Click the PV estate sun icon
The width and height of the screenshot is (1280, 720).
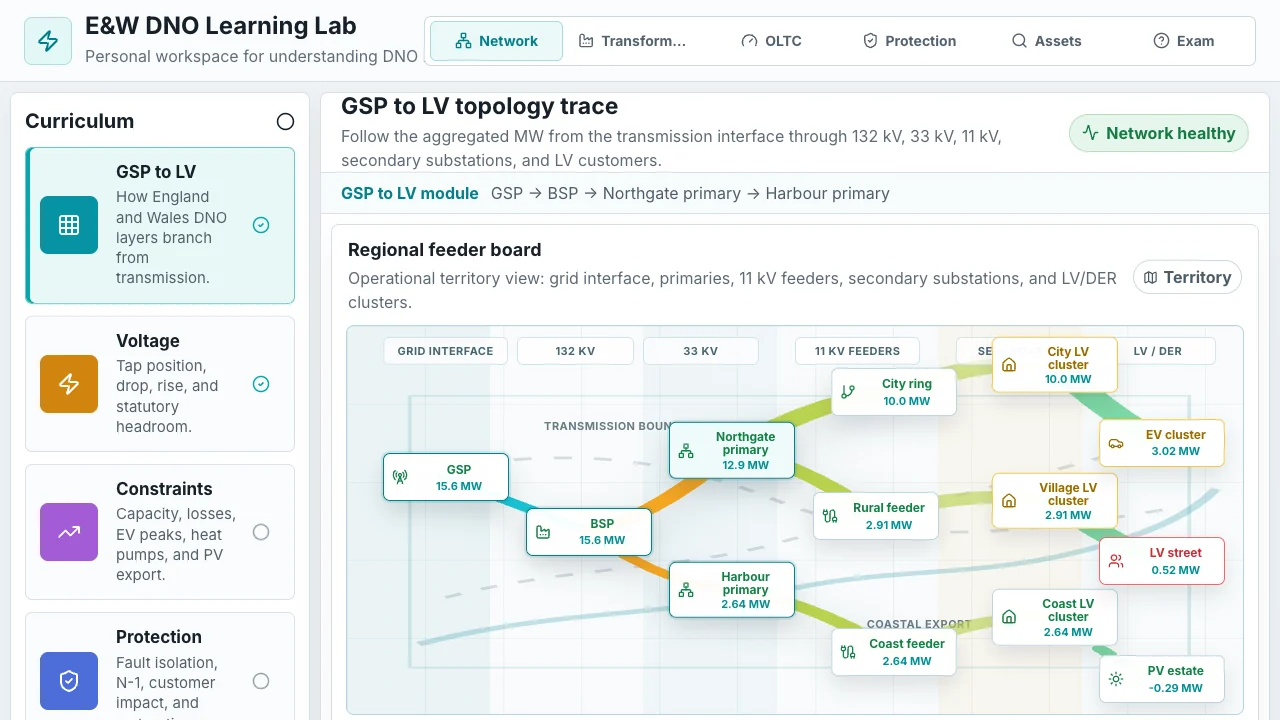pos(1116,679)
